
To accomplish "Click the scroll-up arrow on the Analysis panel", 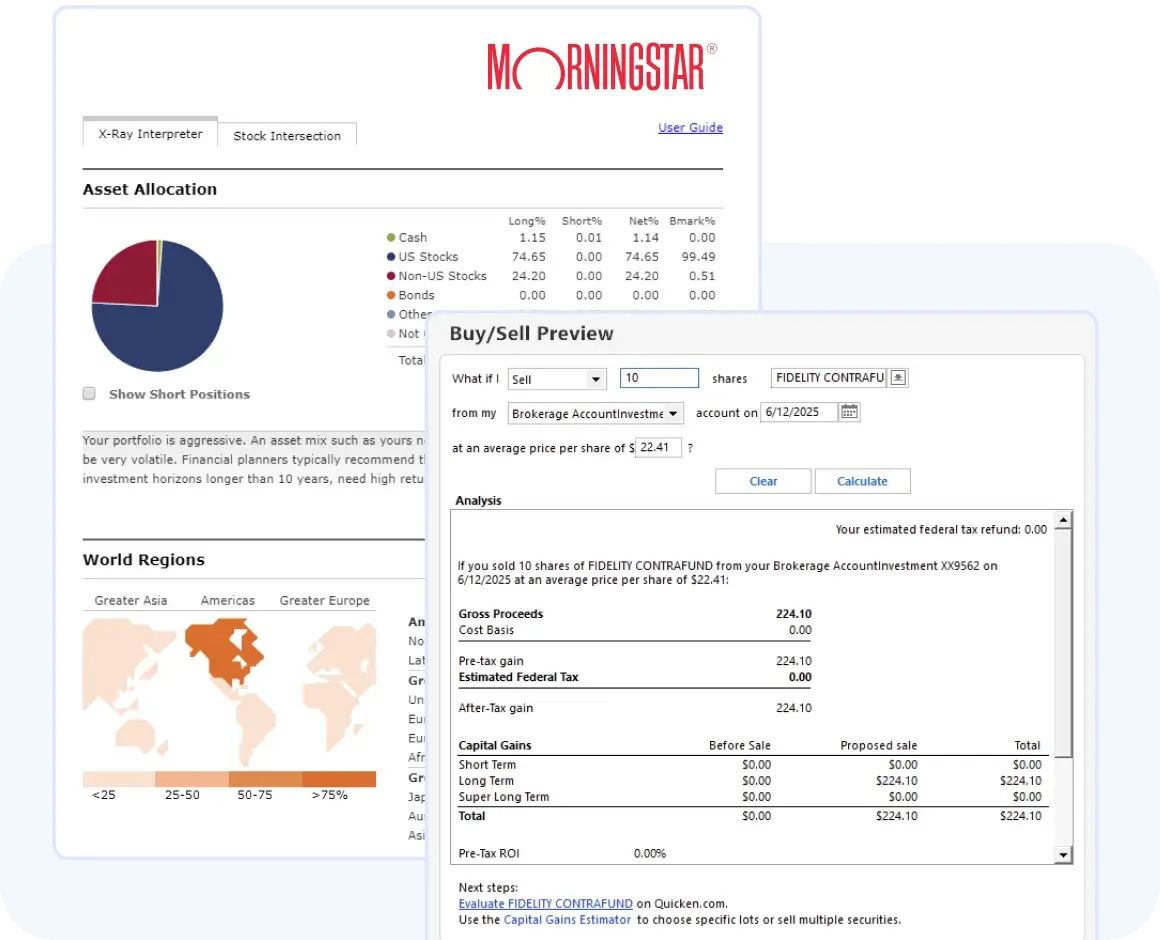I will point(1063,518).
